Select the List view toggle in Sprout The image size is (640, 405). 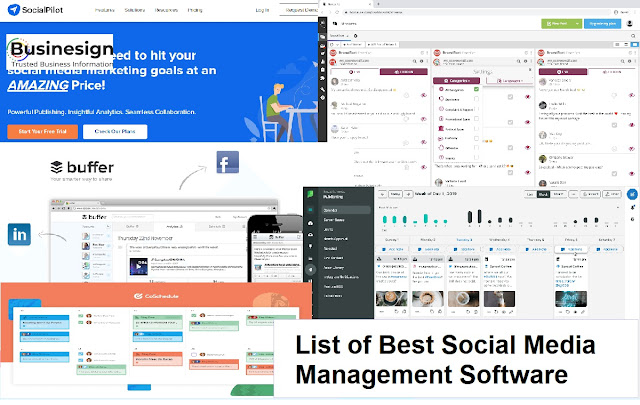coord(530,194)
